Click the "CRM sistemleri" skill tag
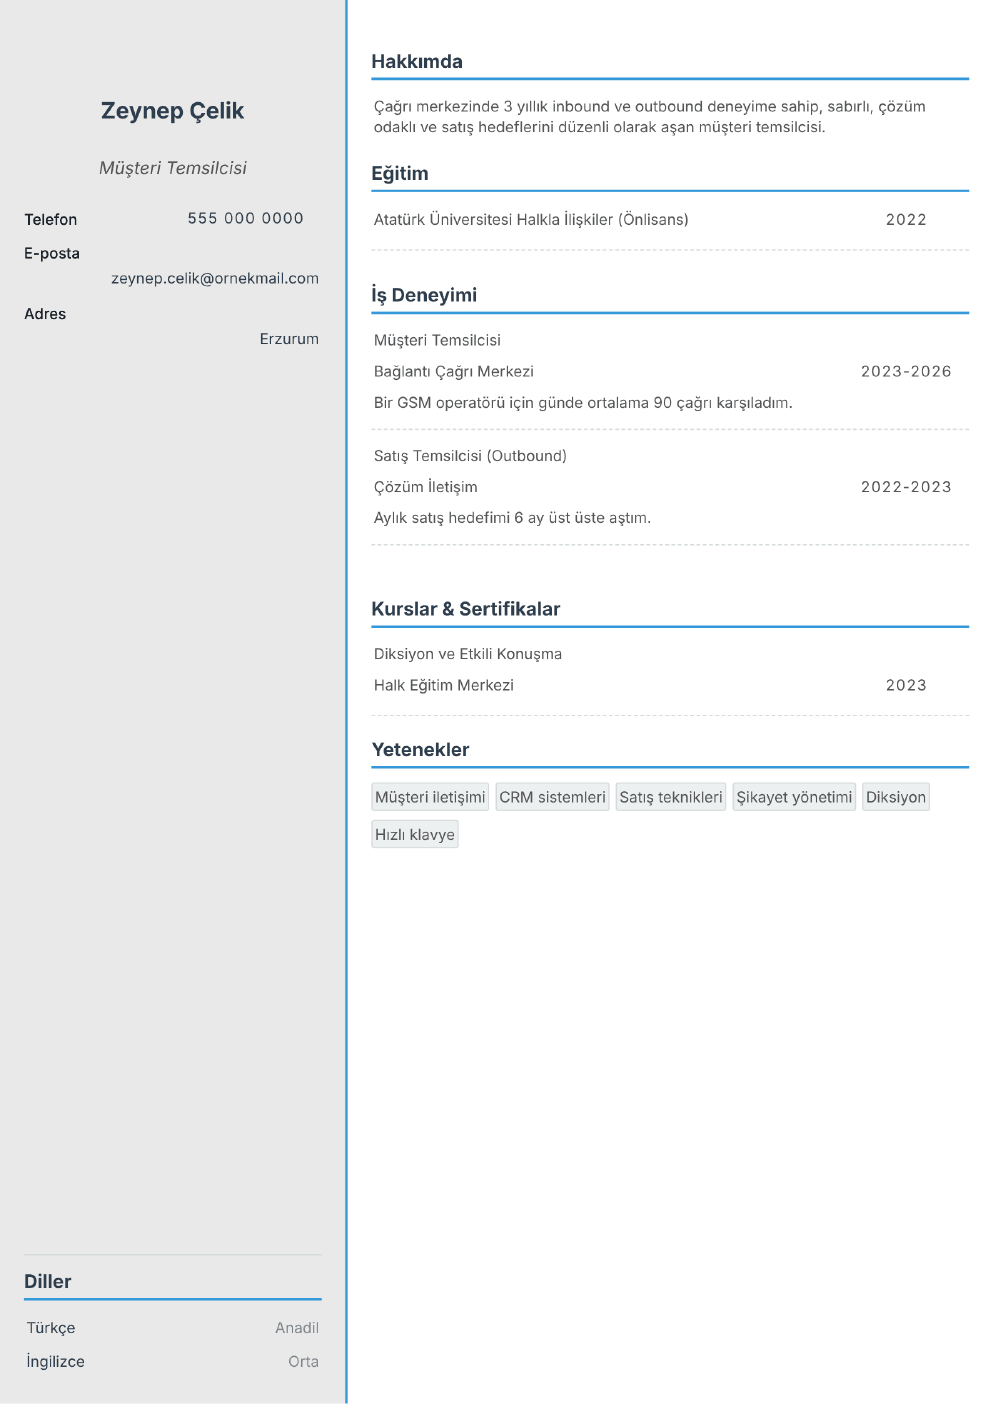 552,797
